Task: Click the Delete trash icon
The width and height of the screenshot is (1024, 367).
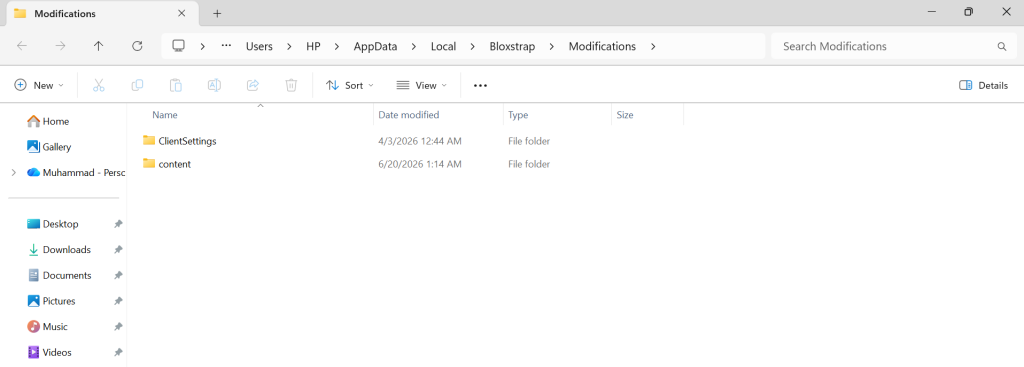Action: (291, 86)
